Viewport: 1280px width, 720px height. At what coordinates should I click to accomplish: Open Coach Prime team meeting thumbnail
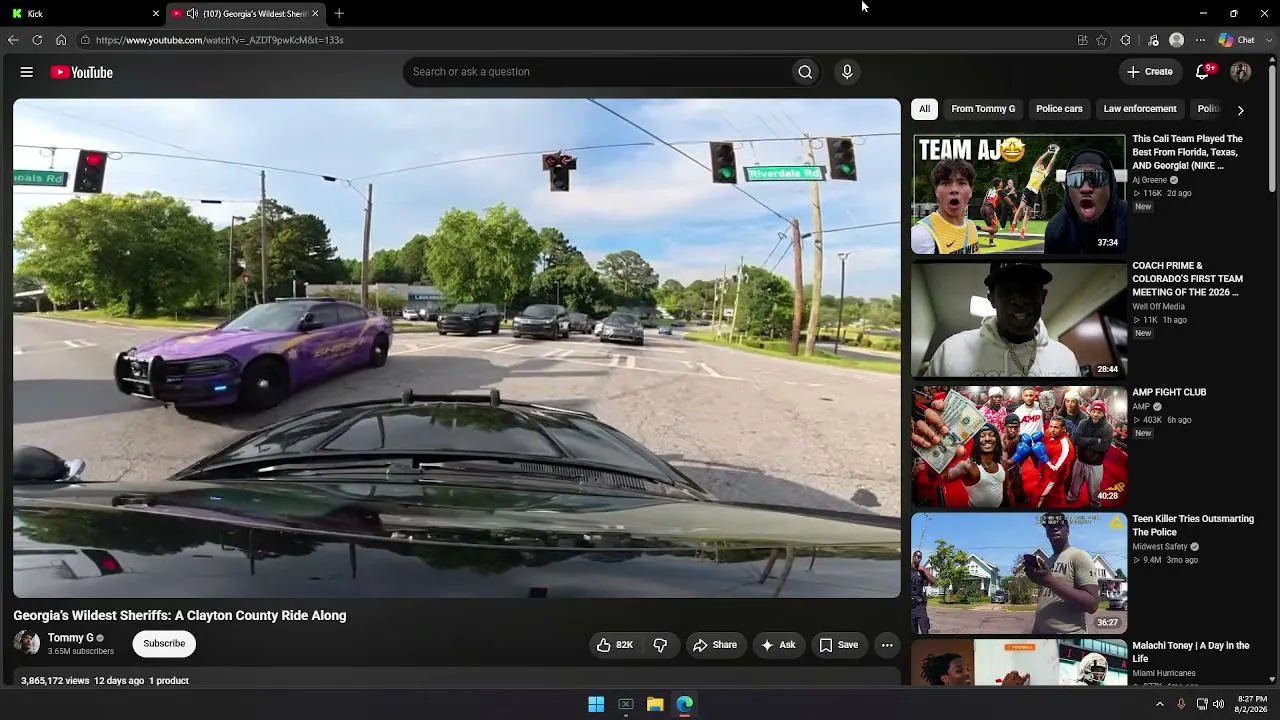click(x=1019, y=320)
